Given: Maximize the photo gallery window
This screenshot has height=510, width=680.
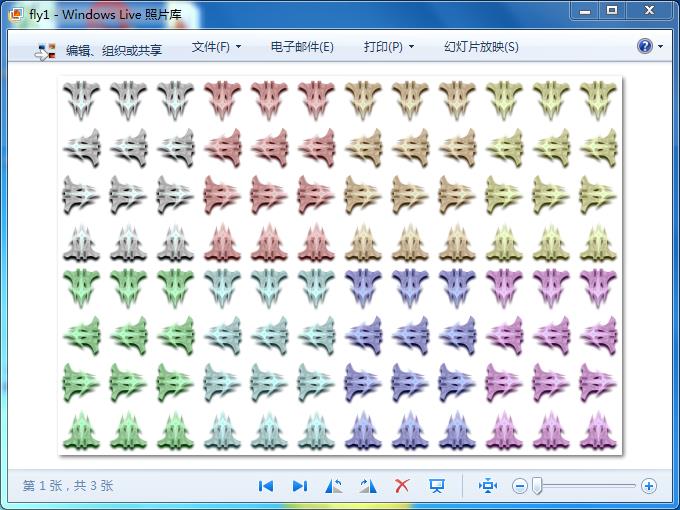Looking at the screenshot, I should 612,10.
